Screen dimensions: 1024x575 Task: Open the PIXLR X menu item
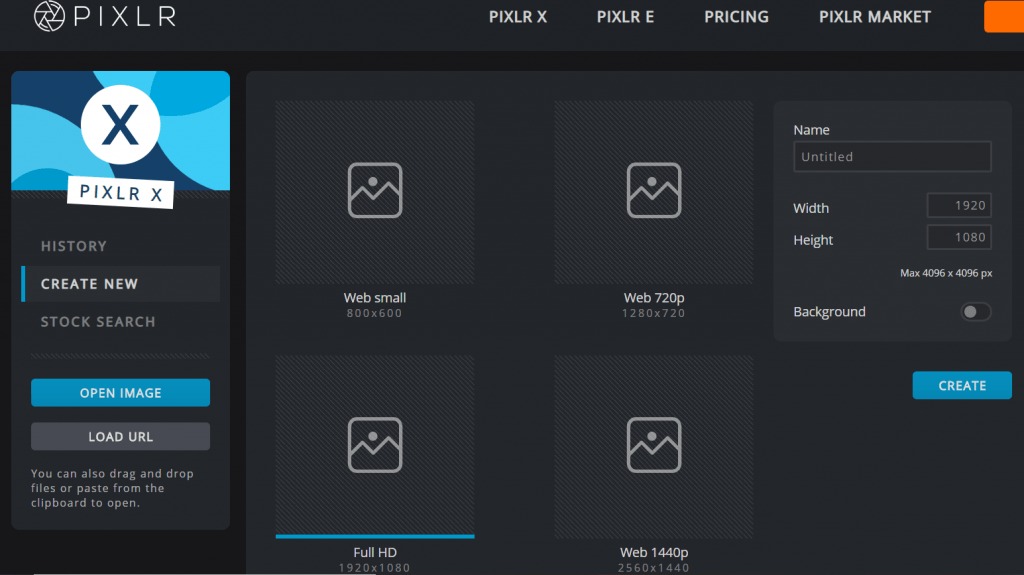click(x=518, y=17)
